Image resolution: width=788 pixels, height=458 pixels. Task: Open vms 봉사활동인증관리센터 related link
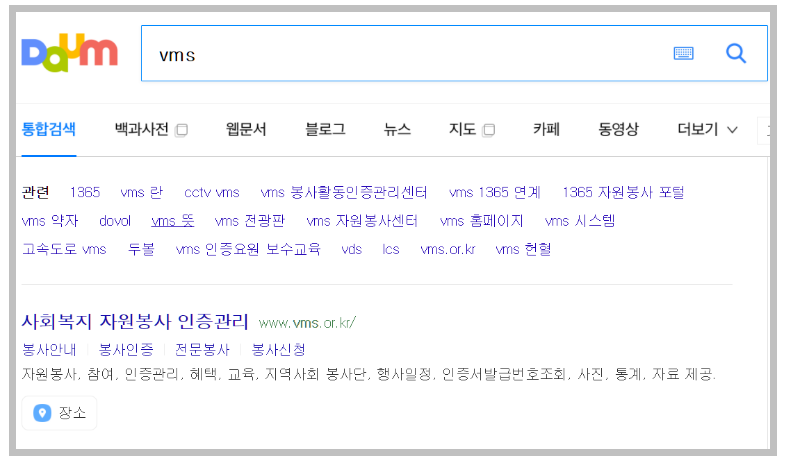(344, 193)
